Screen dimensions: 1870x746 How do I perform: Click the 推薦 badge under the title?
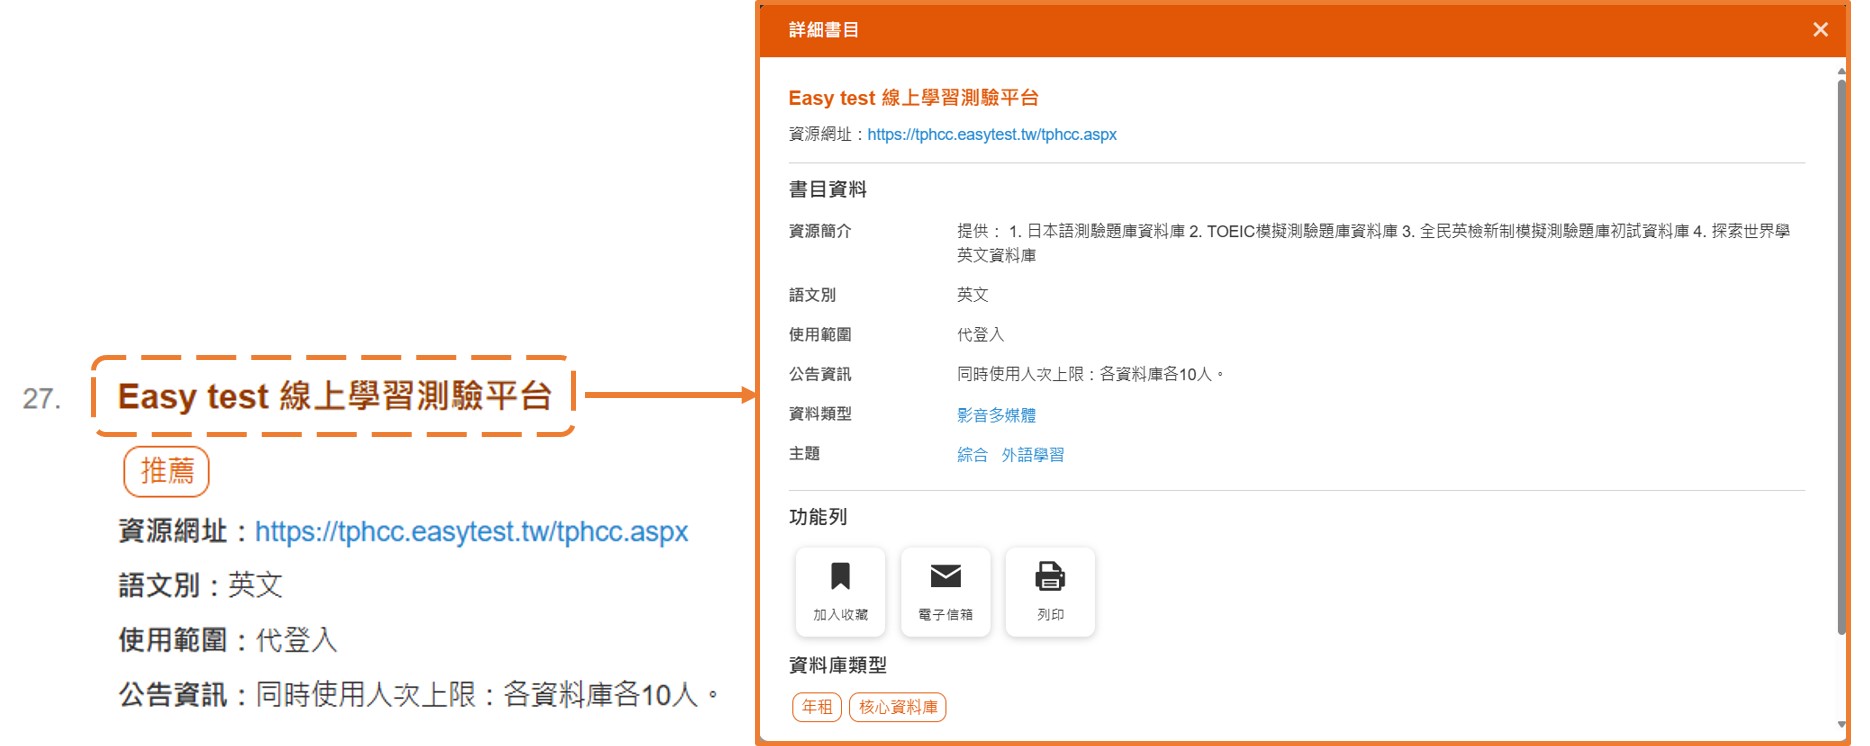[167, 471]
